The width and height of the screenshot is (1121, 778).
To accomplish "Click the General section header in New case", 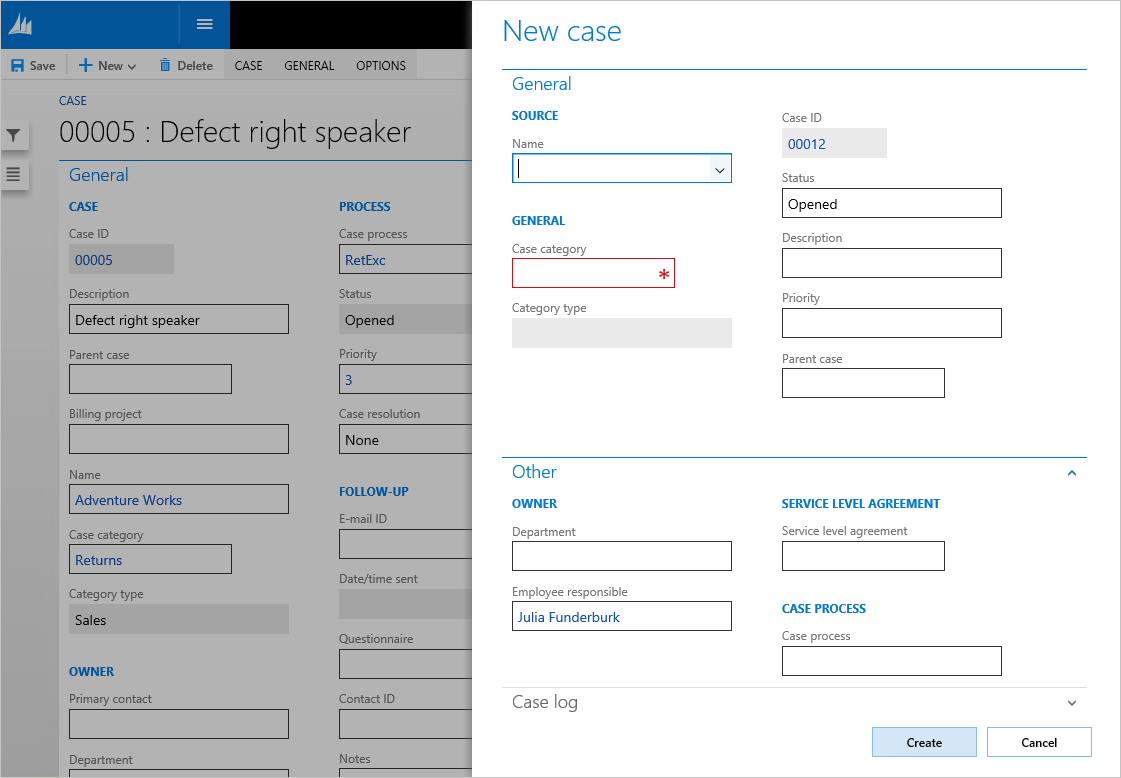I will [541, 84].
